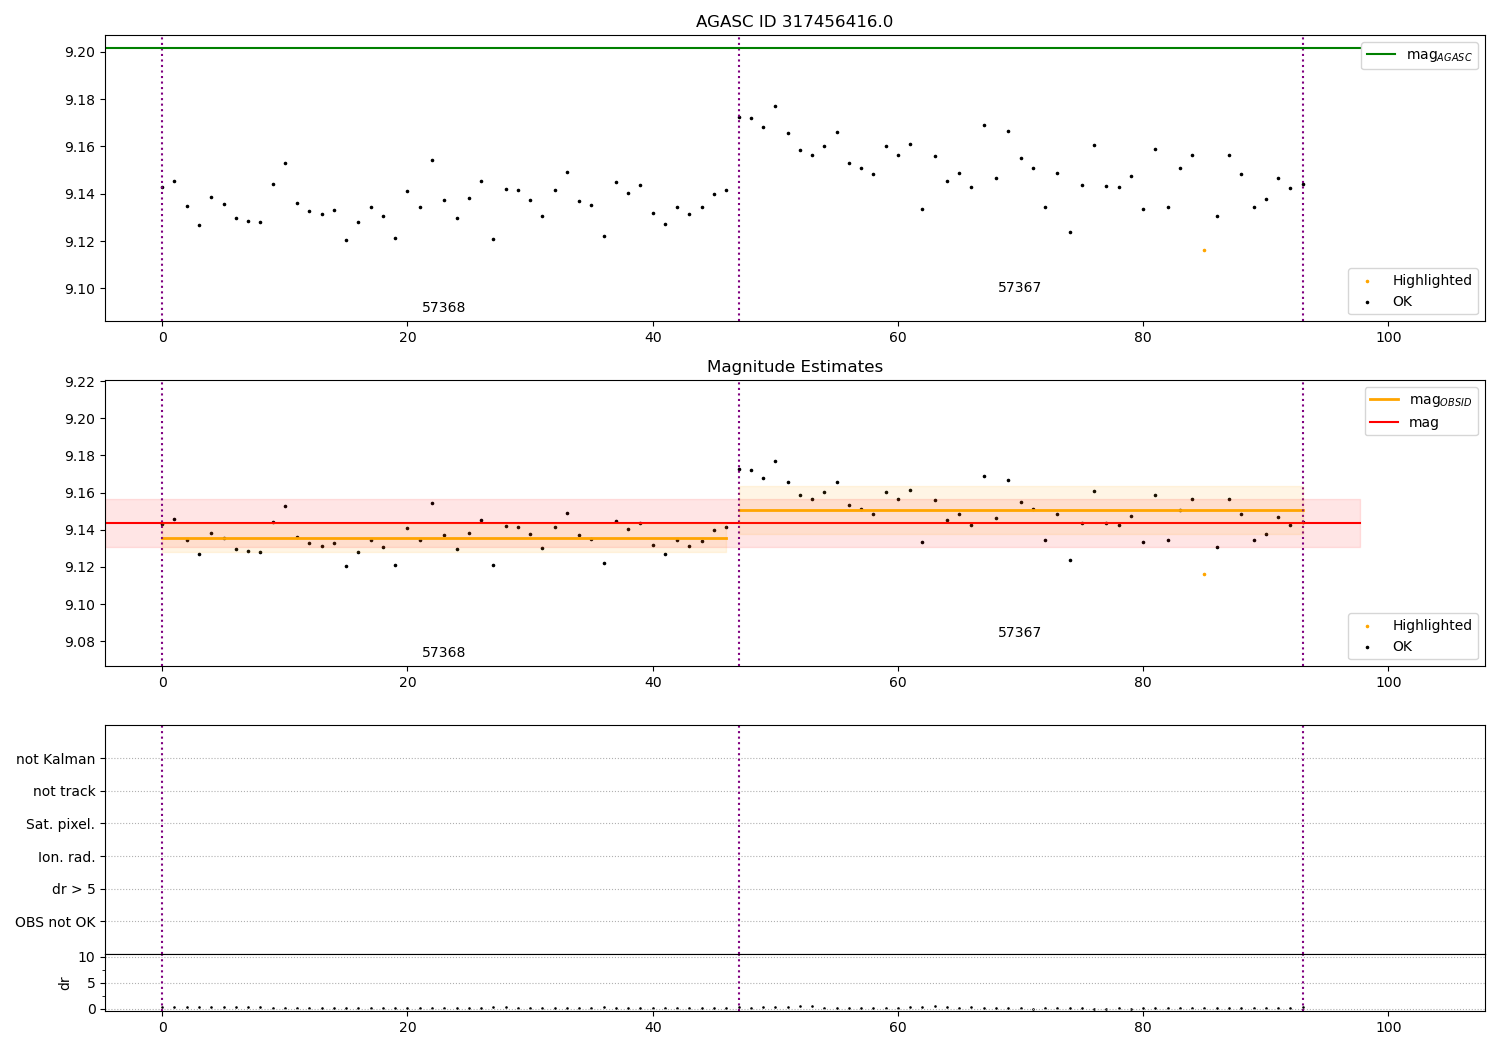
Task: Click the red mag legend line
Action: (1384, 423)
